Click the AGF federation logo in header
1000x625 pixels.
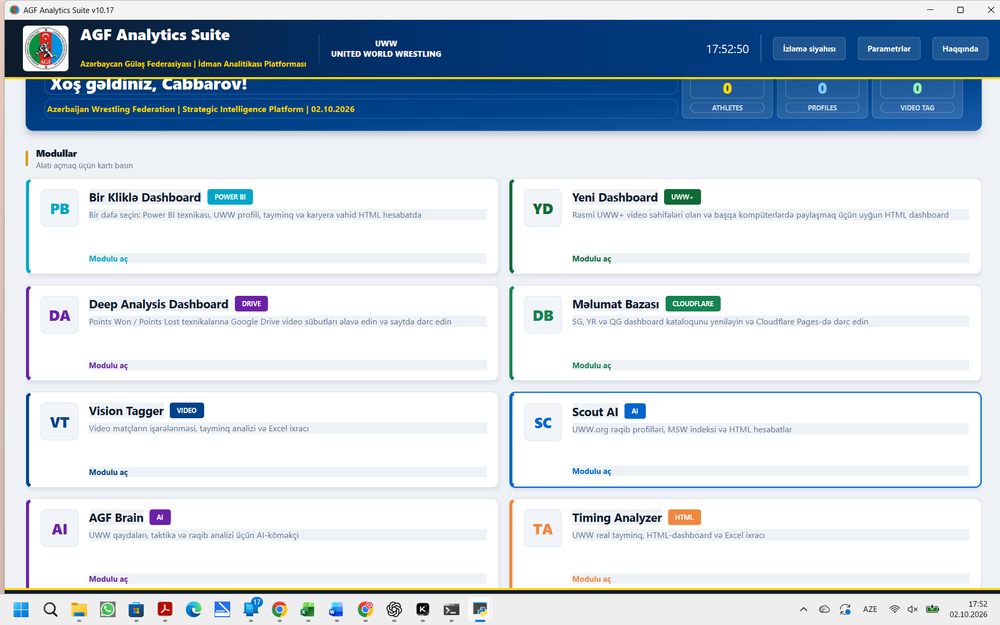(x=46, y=48)
